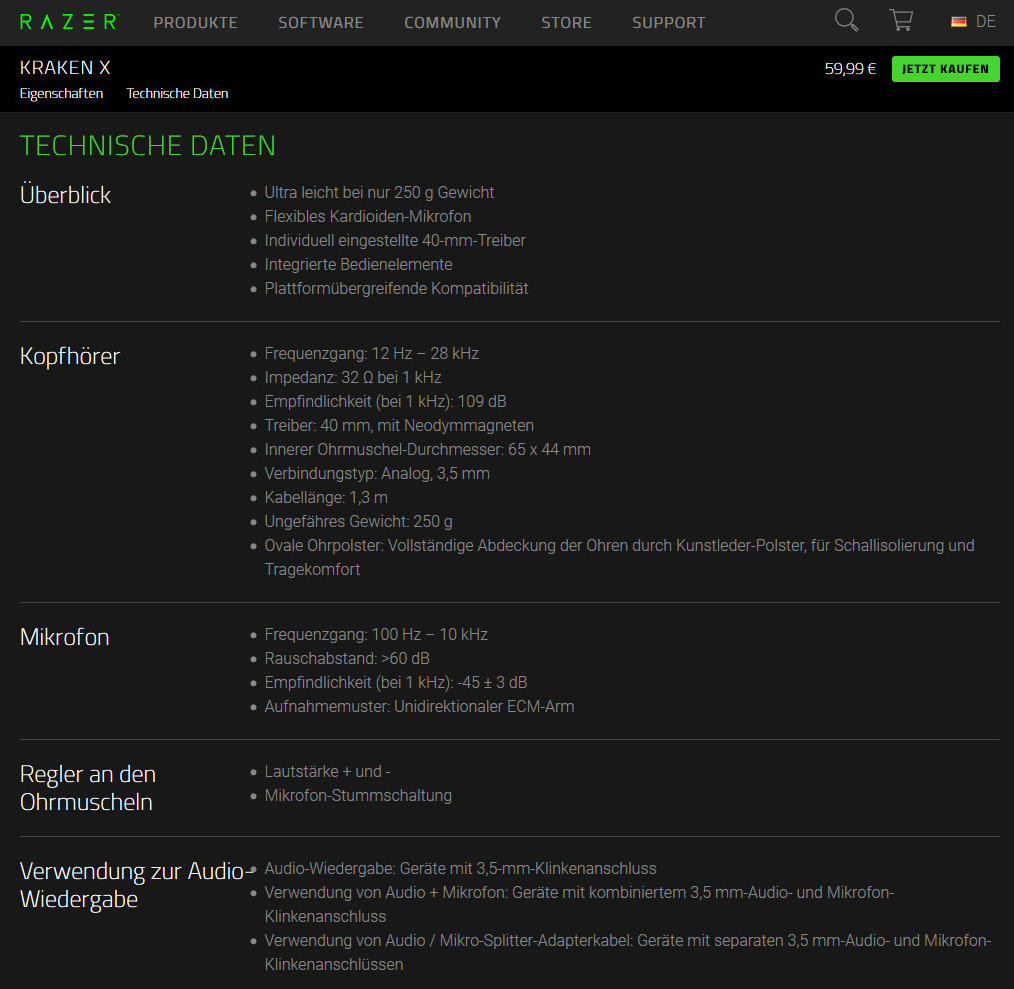Open the PRODUKTE menu
Screen dimensions: 1014x989
[x=195, y=23]
